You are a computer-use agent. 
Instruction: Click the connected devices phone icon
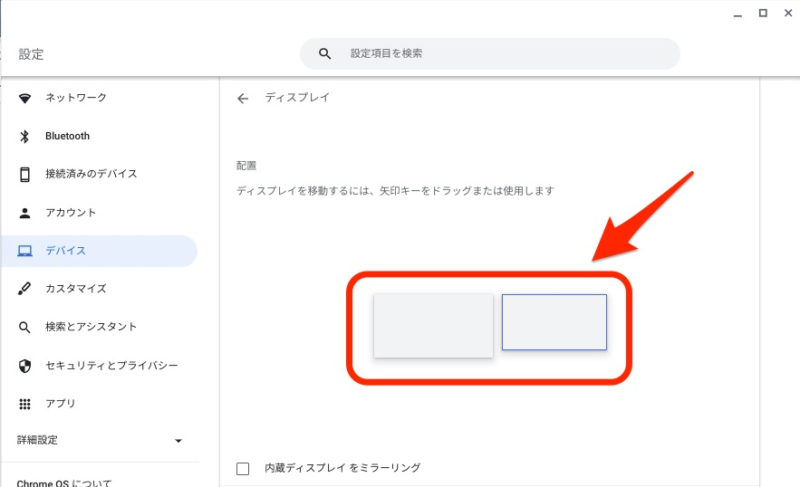(24, 174)
